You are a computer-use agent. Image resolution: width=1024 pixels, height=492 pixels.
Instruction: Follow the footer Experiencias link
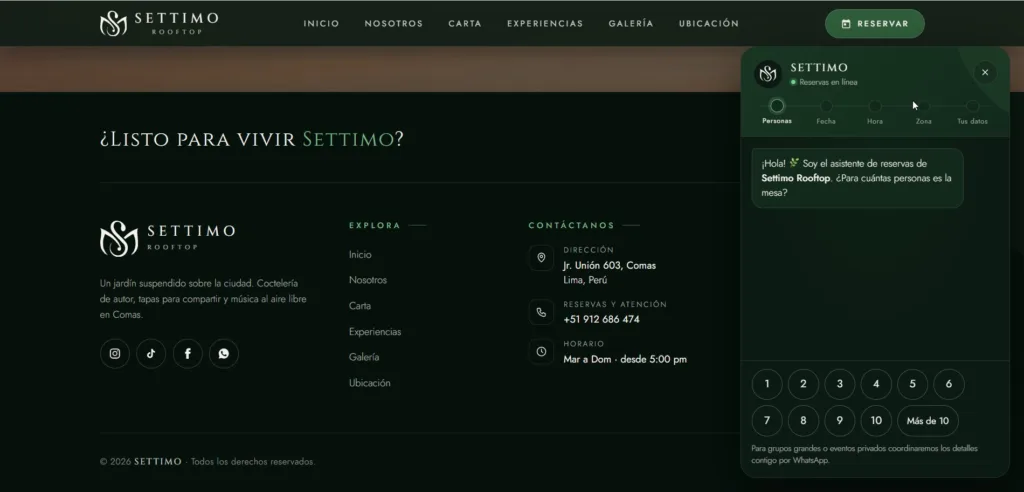pos(375,332)
